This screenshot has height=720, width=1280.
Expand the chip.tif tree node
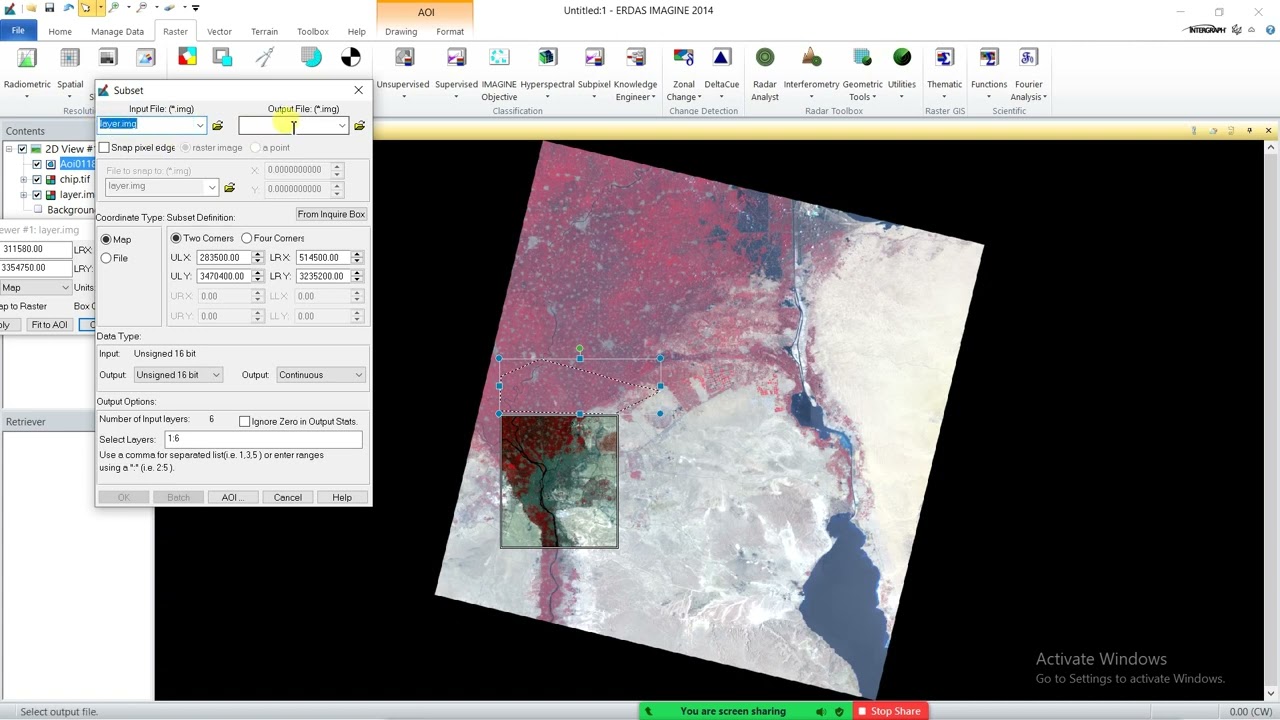pos(24,180)
